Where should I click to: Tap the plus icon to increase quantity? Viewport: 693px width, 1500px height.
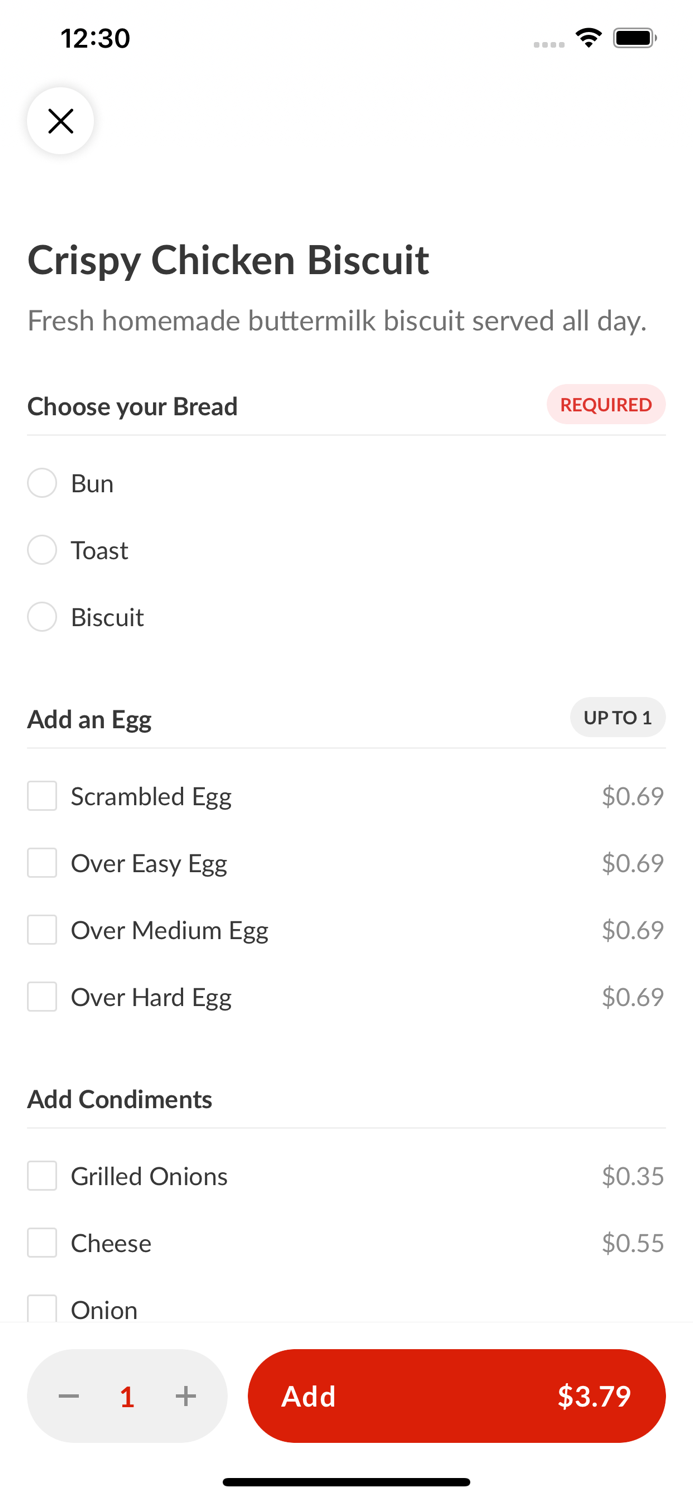[x=186, y=1396]
